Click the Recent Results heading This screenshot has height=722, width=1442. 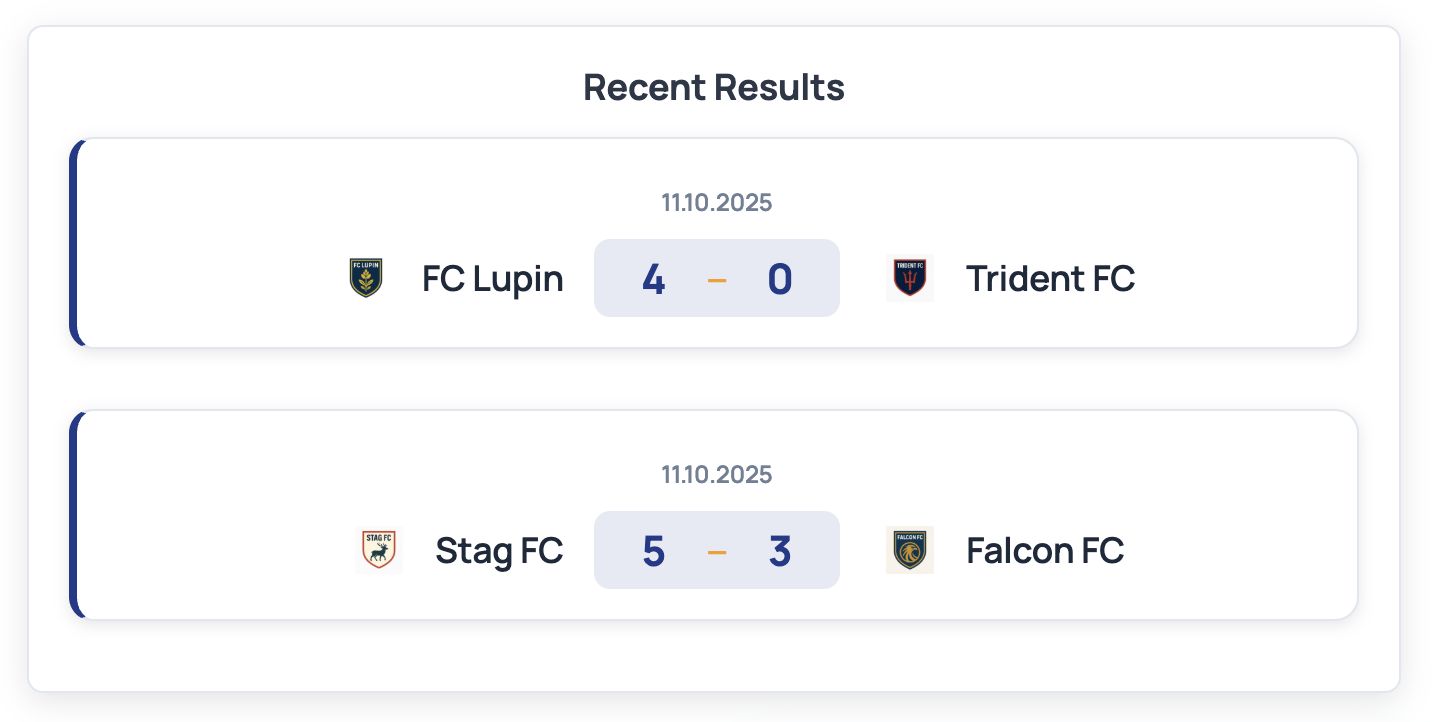click(x=714, y=88)
